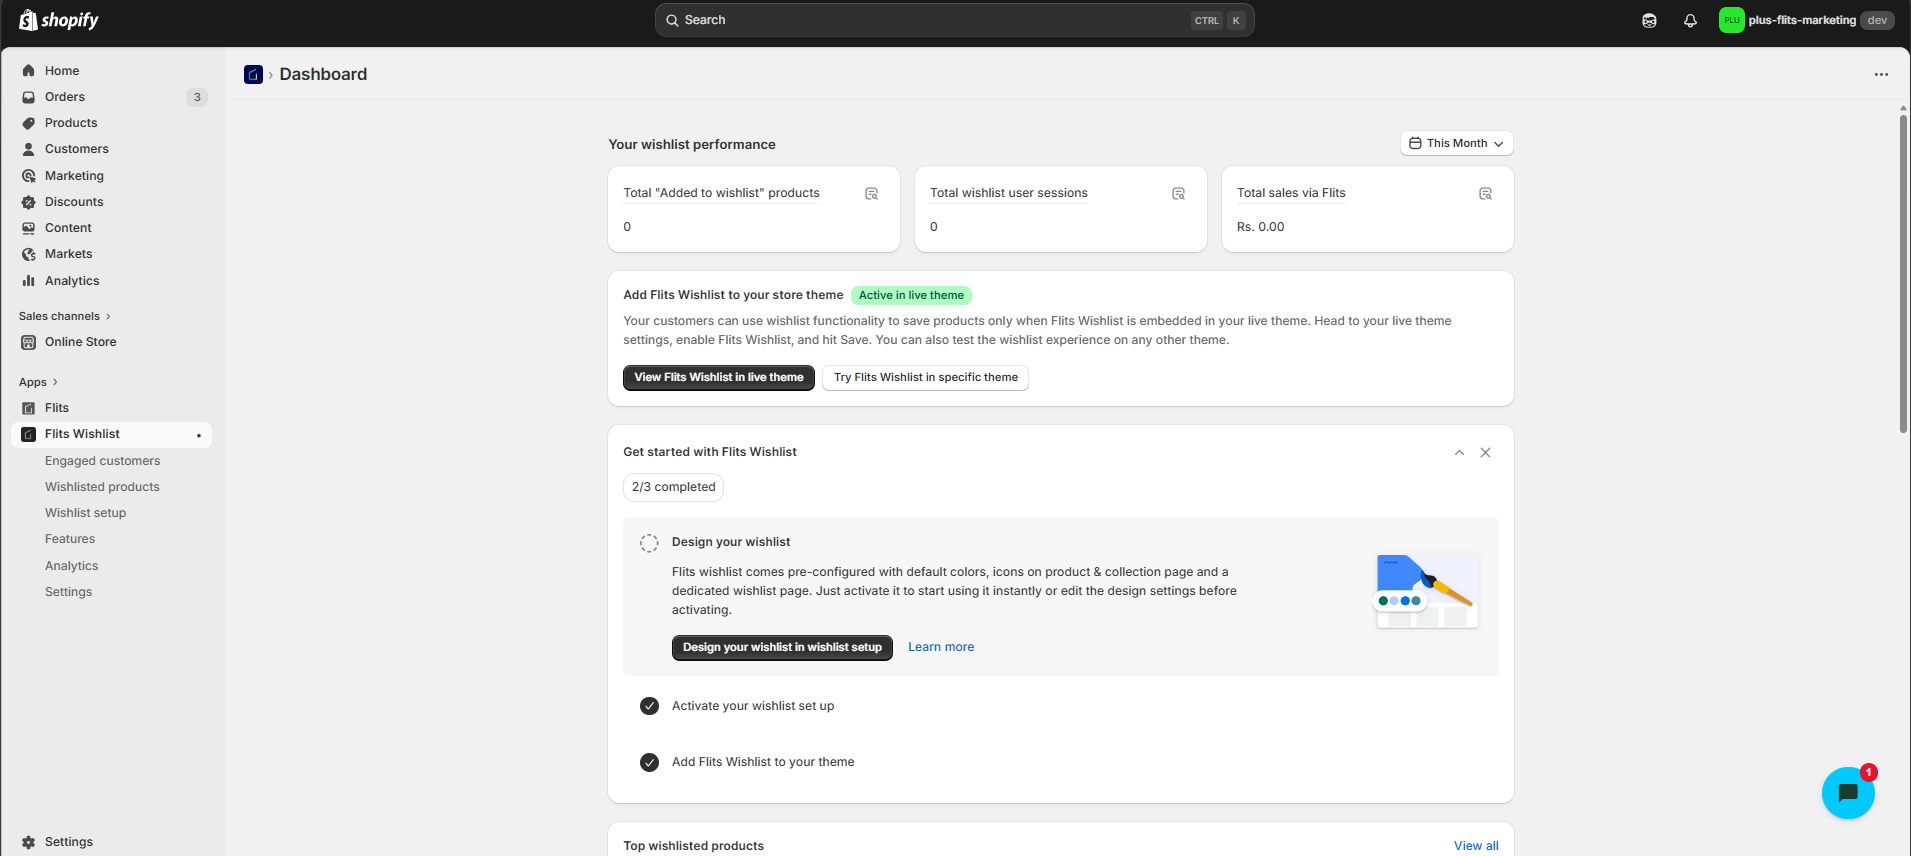Click the Shopify logo
1911x856 pixels.
point(59,20)
